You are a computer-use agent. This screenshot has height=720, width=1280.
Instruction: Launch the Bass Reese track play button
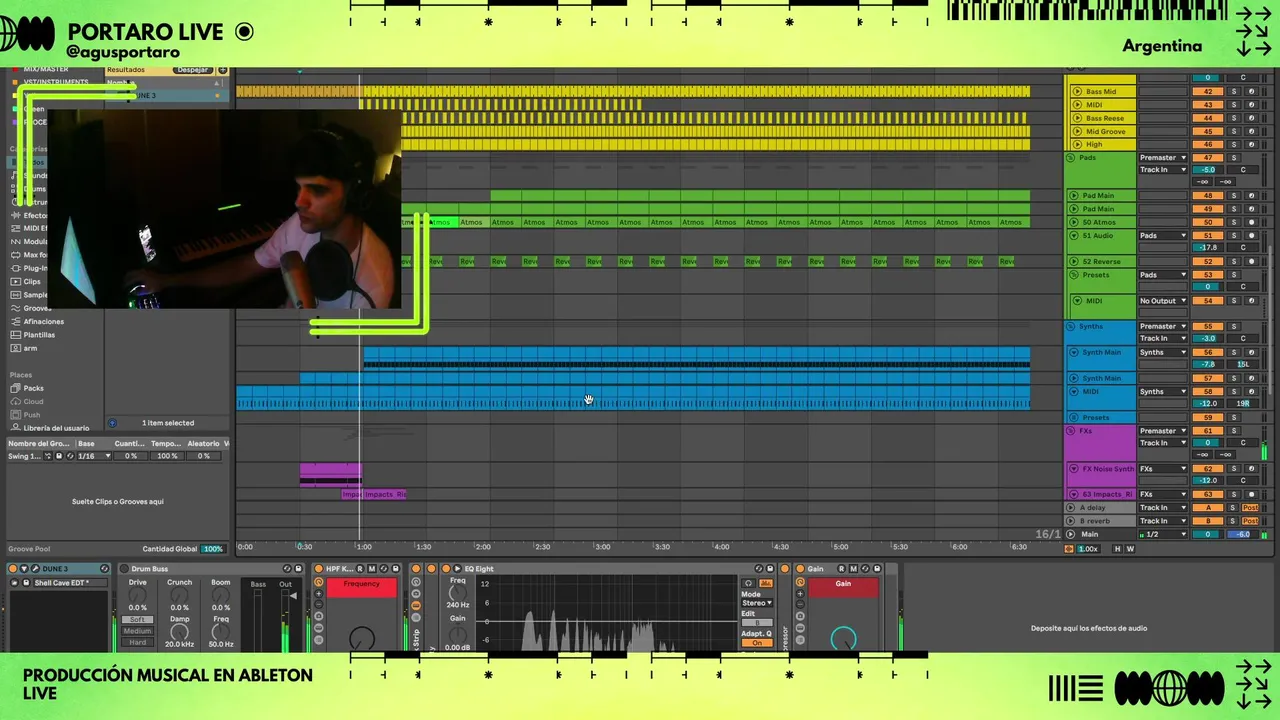[1077, 118]
